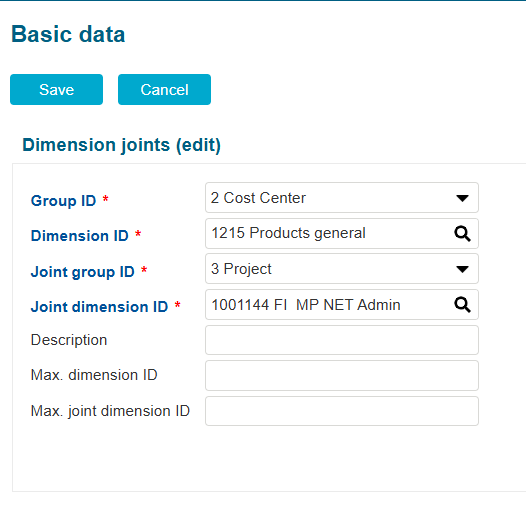Click the 'Dimension joints (edit)' section title
526x526 pixels.
tap(121, 145)
